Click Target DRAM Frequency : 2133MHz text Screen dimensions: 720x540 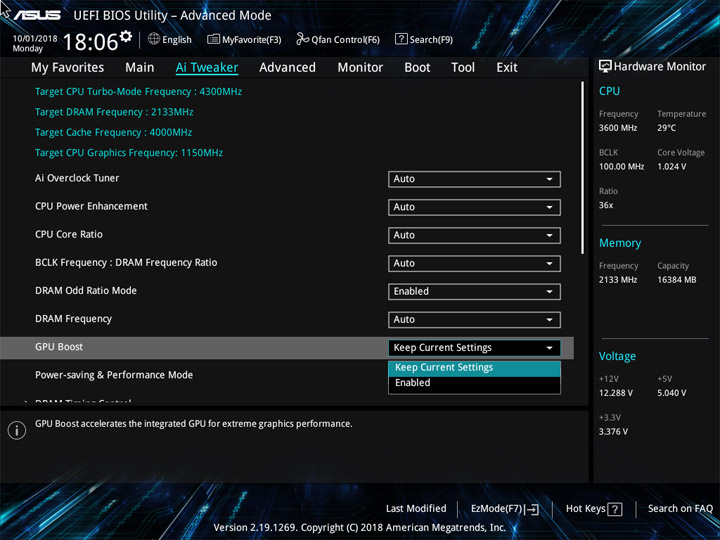pyautogui.click(x=114, y=112)
